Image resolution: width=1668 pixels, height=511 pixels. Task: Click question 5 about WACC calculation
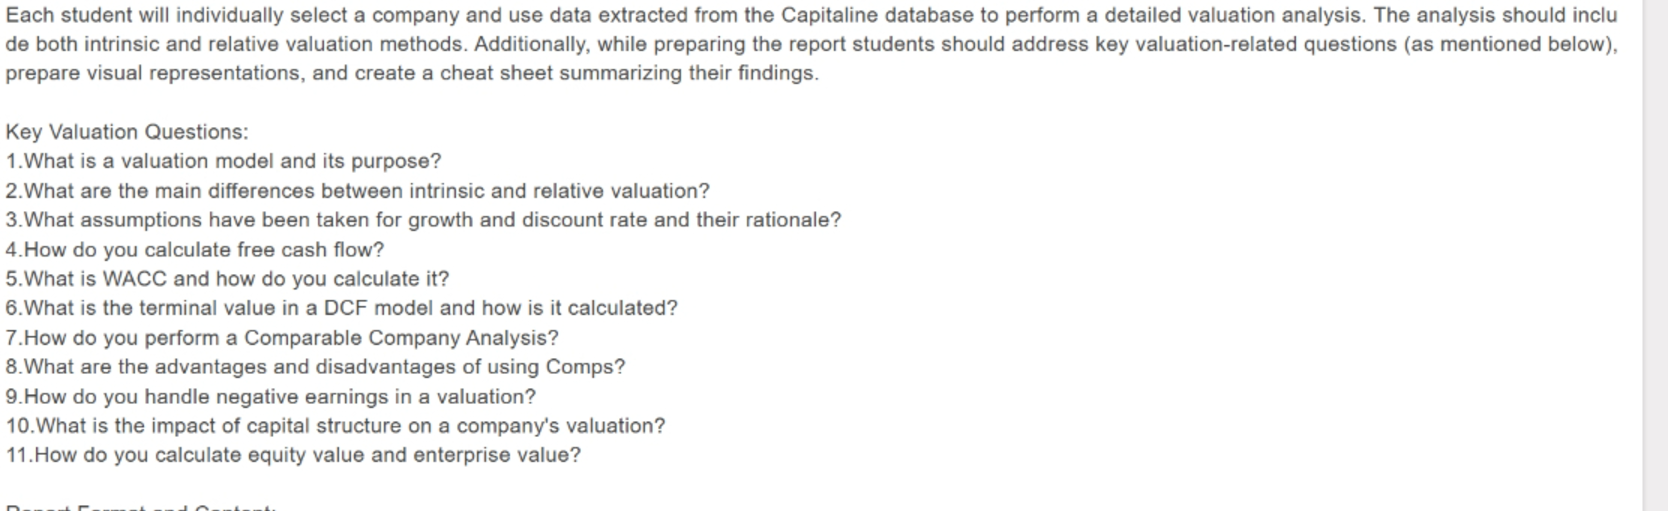click(x=227, y=279)
